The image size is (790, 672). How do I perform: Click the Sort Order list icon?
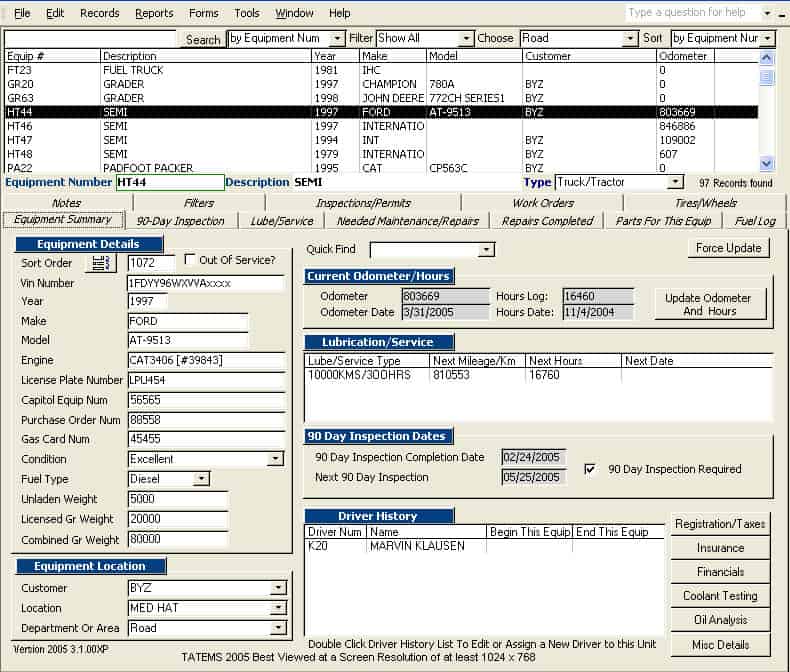click(x=101, y=262)
